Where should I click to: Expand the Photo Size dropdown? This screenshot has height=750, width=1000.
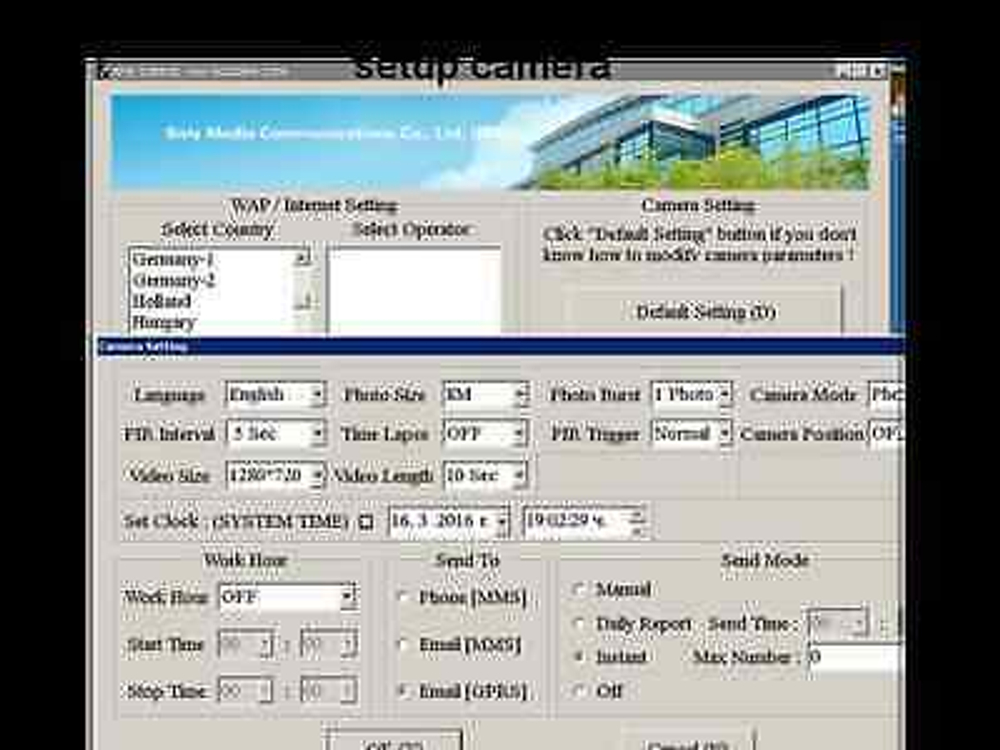[519, 395]
